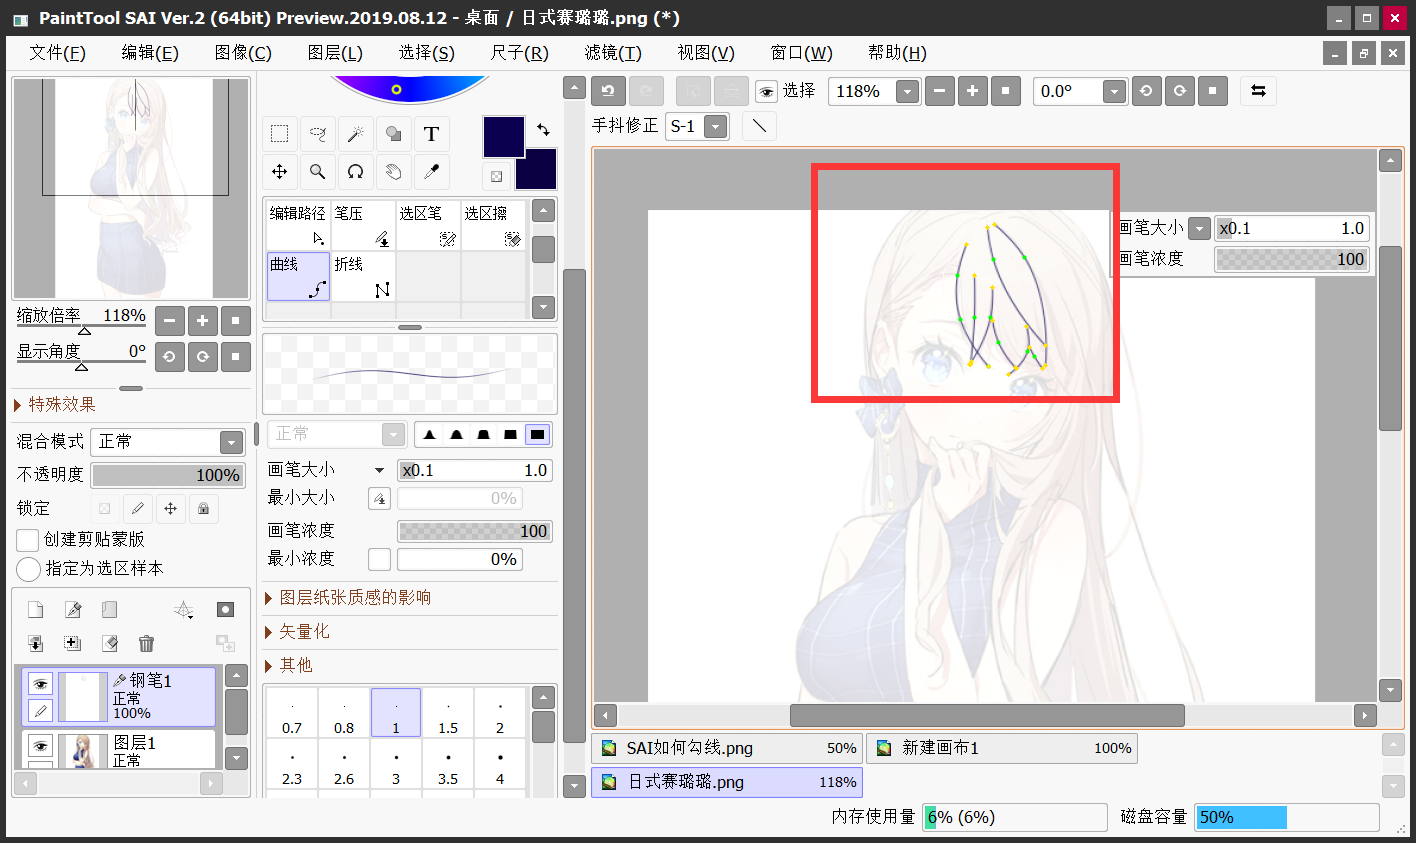Open the 图层(L) menu
This screenshot has width=1416, height=843.
click(335, 53)
